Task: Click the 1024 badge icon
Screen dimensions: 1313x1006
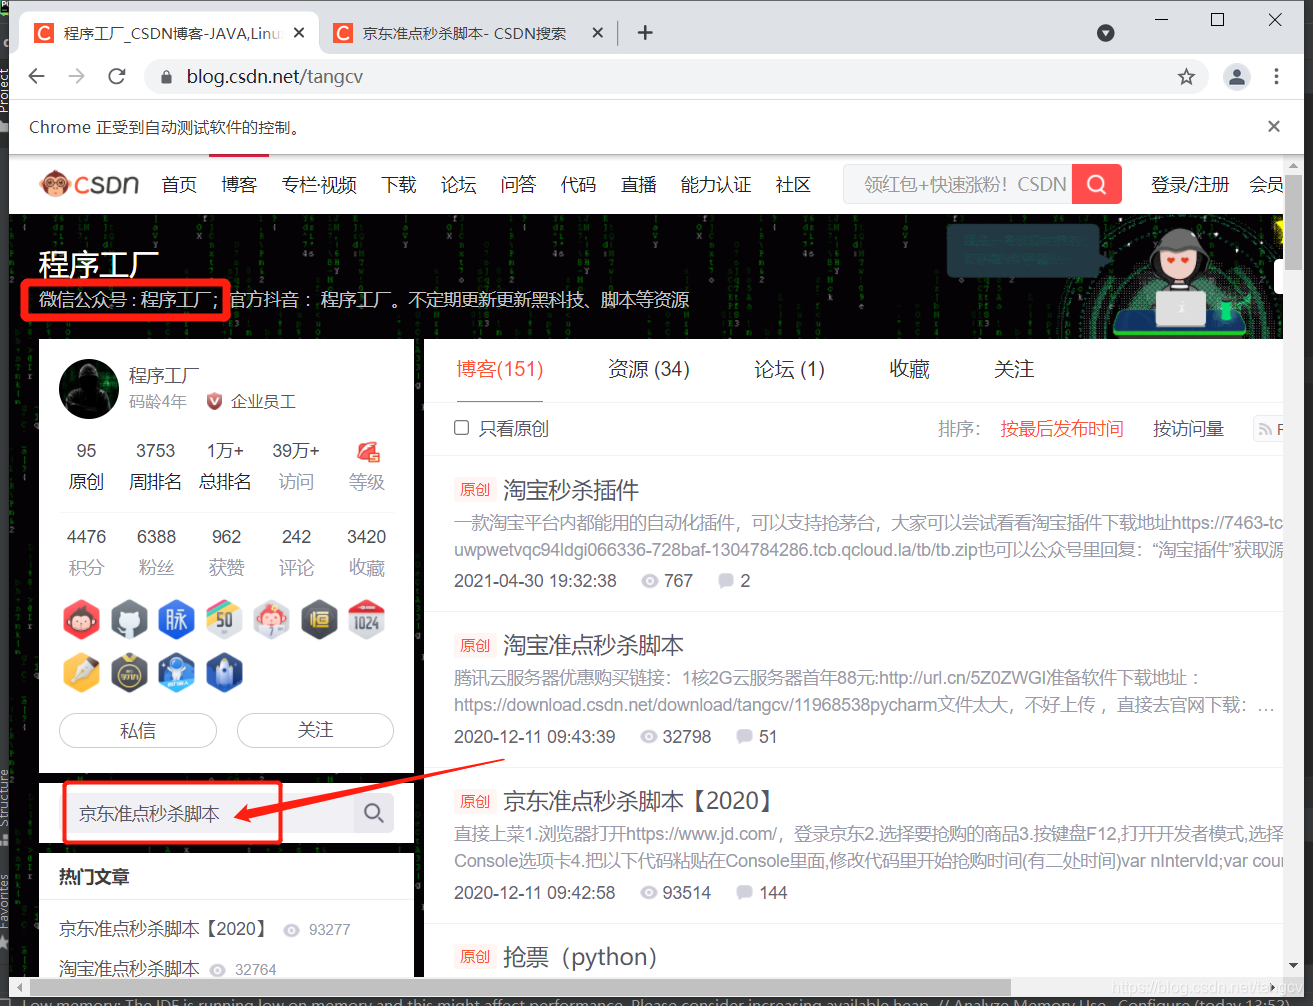Action: point(366,621)
